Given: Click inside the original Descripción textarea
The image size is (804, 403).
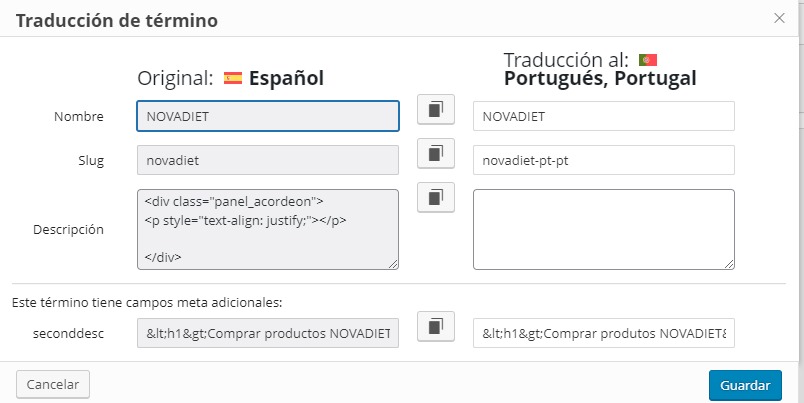Looking at the screenshot, I should click(x=267, y=229).
